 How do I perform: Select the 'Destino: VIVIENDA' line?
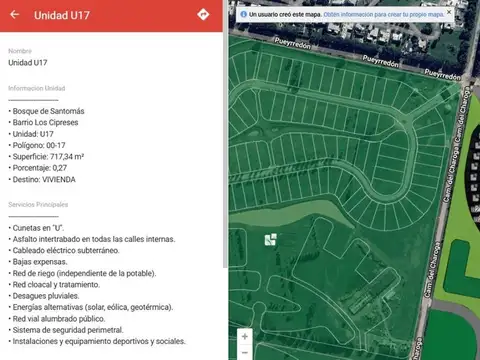coord(42,180)
